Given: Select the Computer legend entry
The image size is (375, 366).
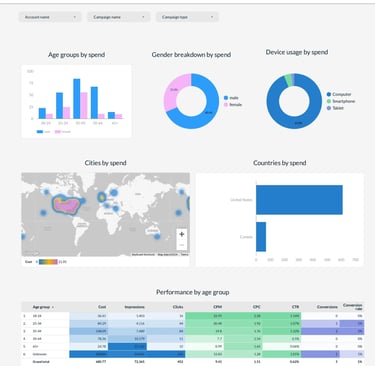Looking at the screenshot, I should (339, 94).
